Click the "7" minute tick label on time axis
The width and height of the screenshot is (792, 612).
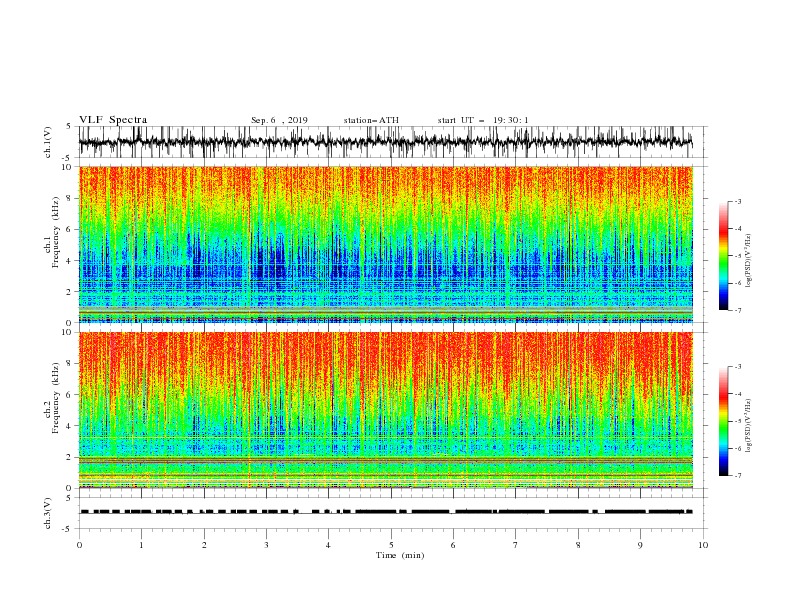click(516, 545)
